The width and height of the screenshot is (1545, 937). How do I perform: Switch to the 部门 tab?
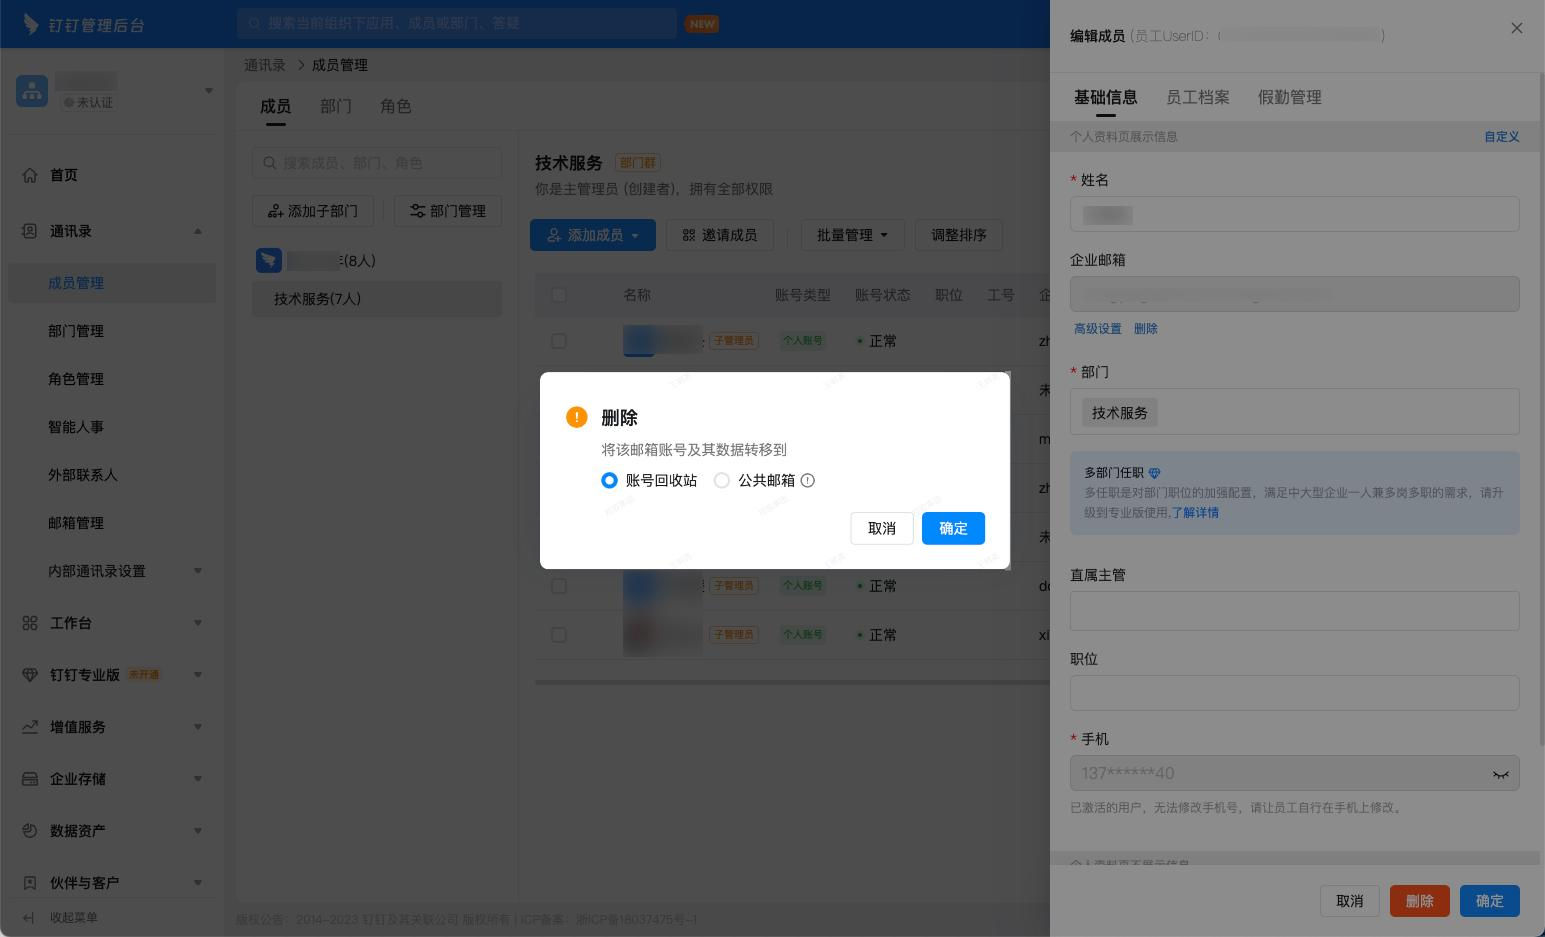coord(336,106)
